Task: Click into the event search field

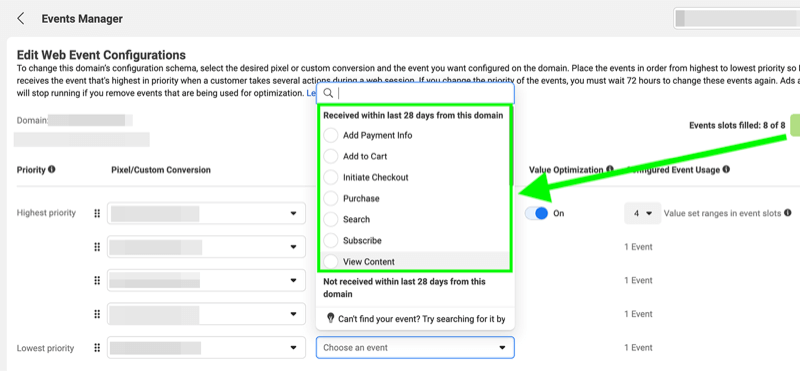Action: 415,93
